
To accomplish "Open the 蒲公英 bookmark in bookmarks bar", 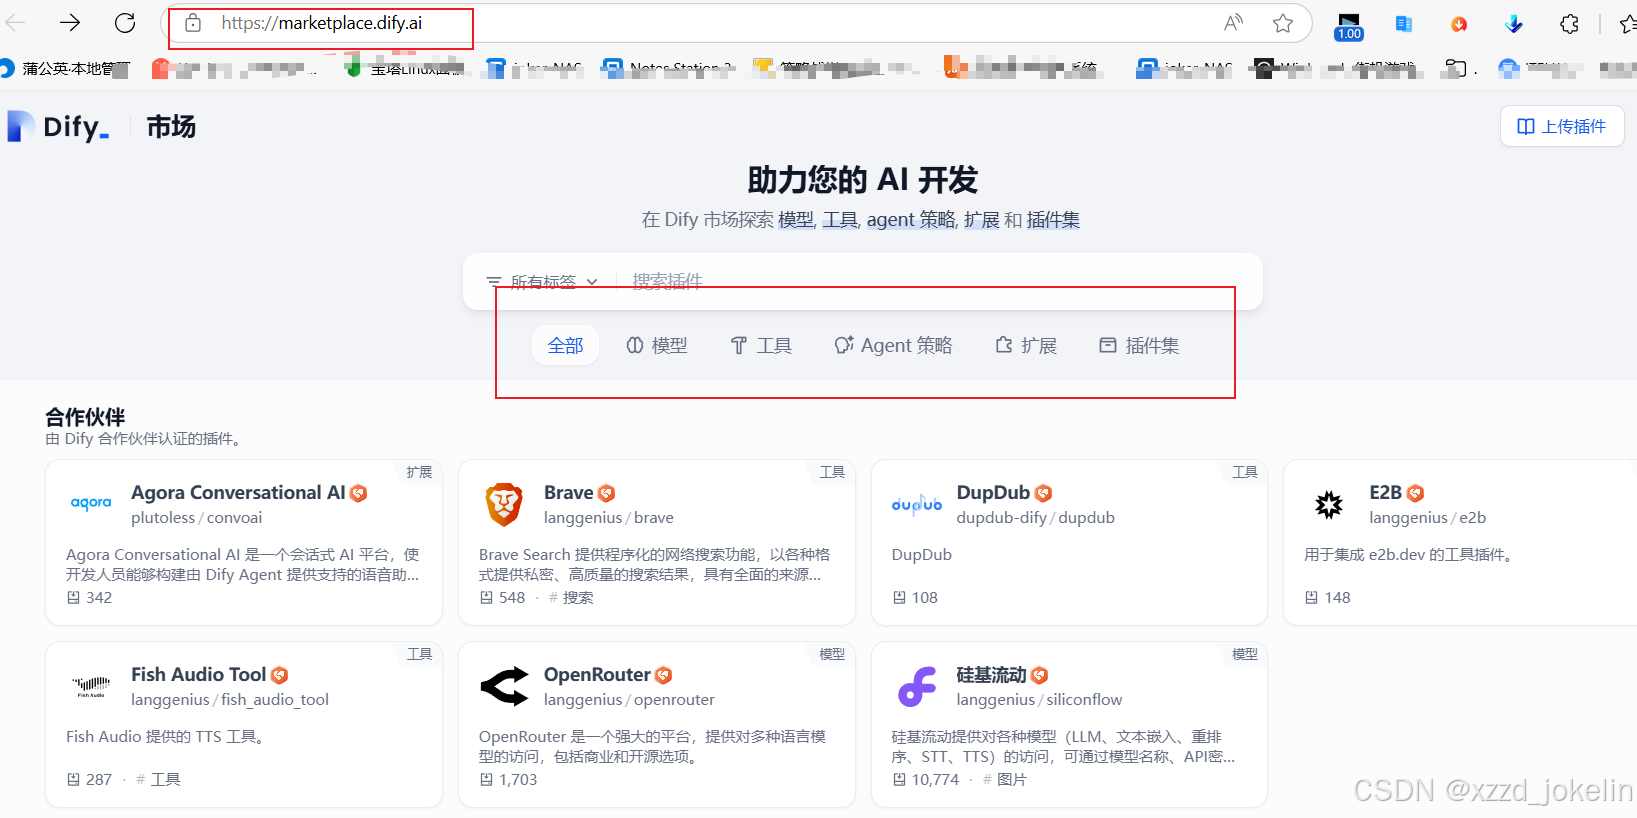I will click(66, 68).
